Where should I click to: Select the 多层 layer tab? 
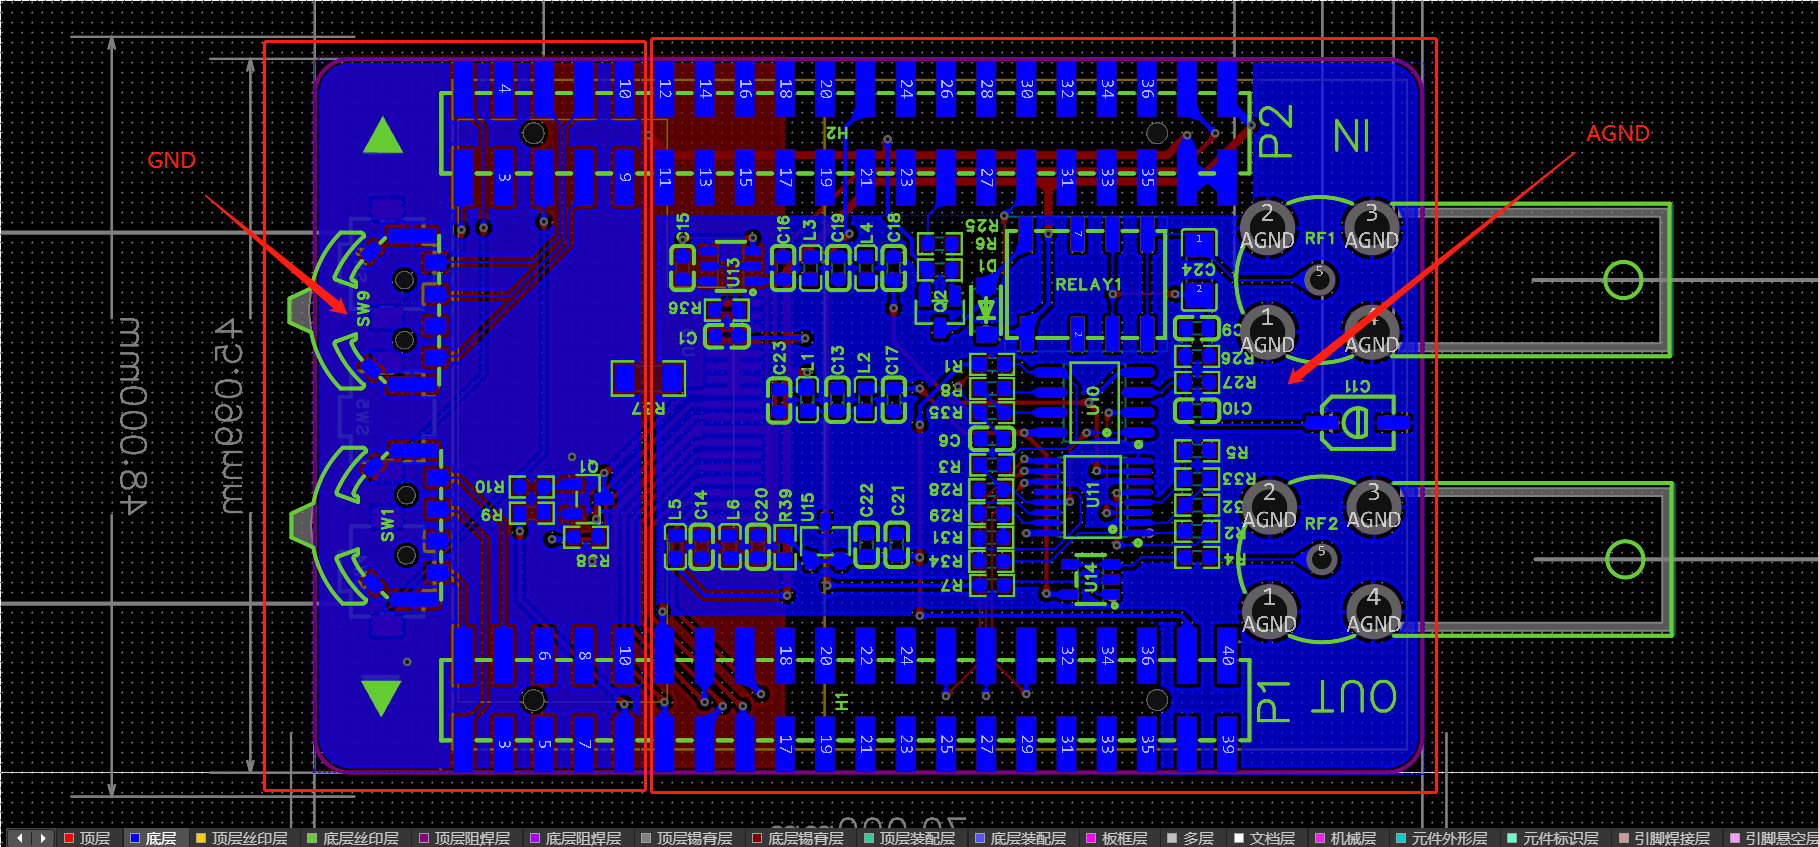point(1191,838)
